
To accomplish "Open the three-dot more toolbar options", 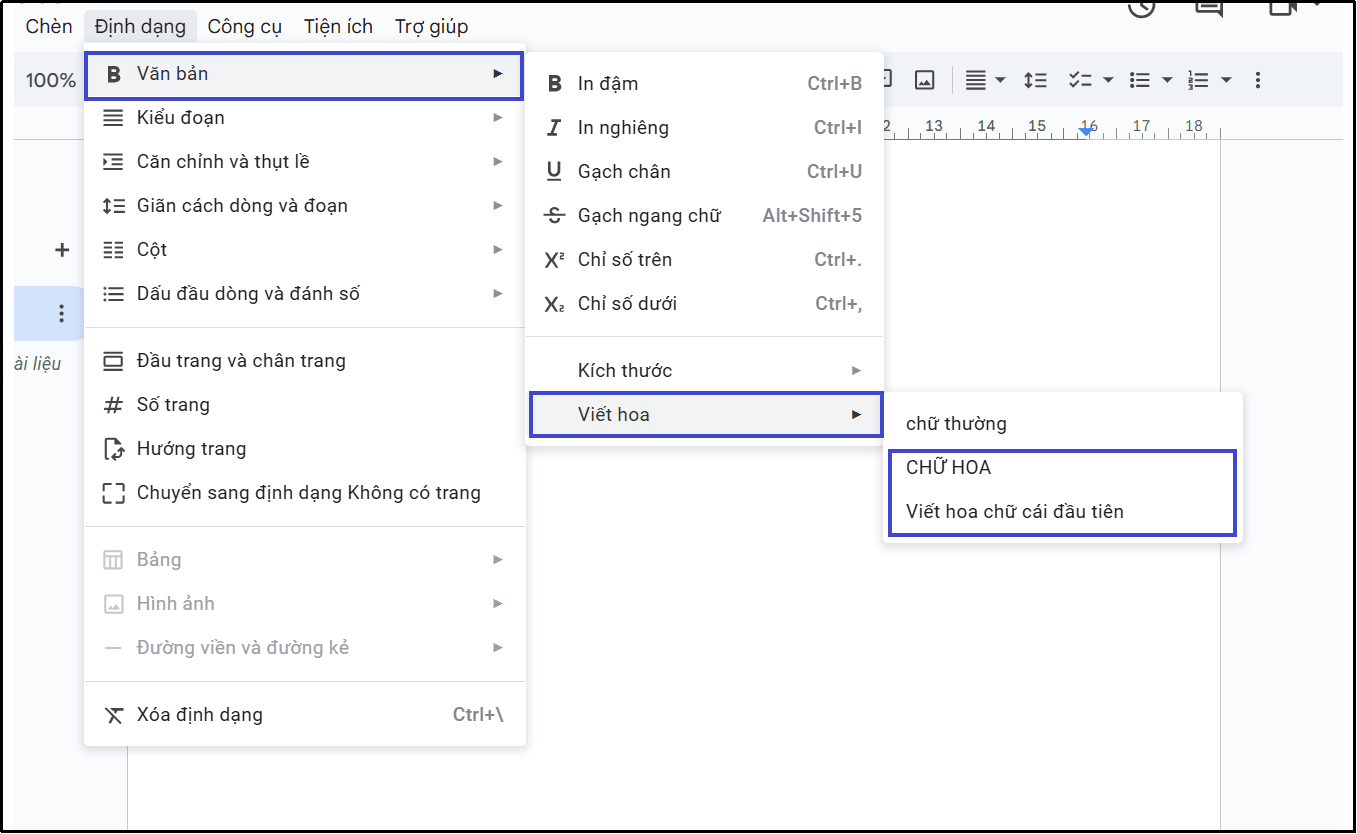I will 1257,79.
